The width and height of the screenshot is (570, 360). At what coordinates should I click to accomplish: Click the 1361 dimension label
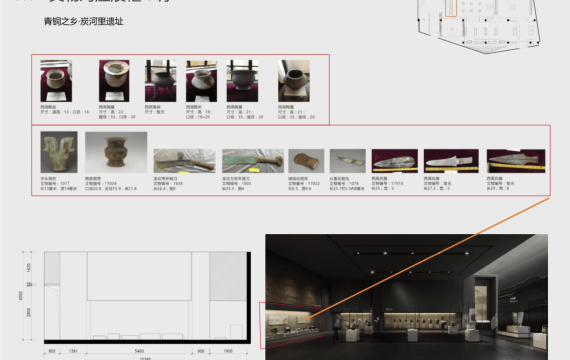coord(73,351)
